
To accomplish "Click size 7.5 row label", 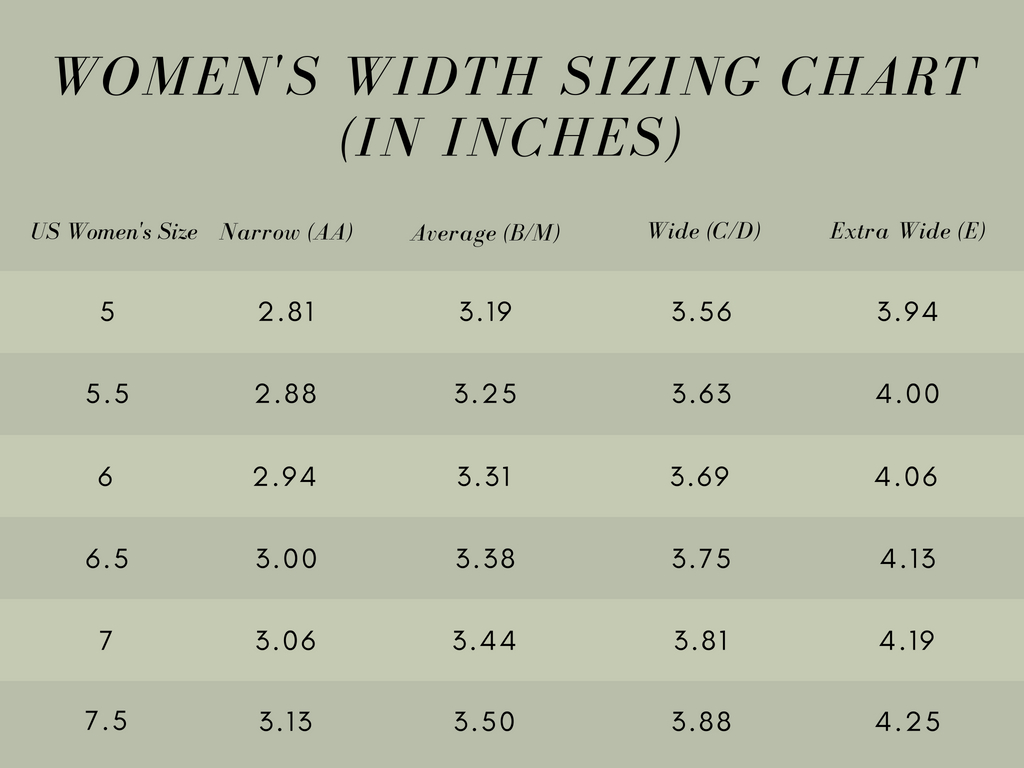I will point(106,721).
